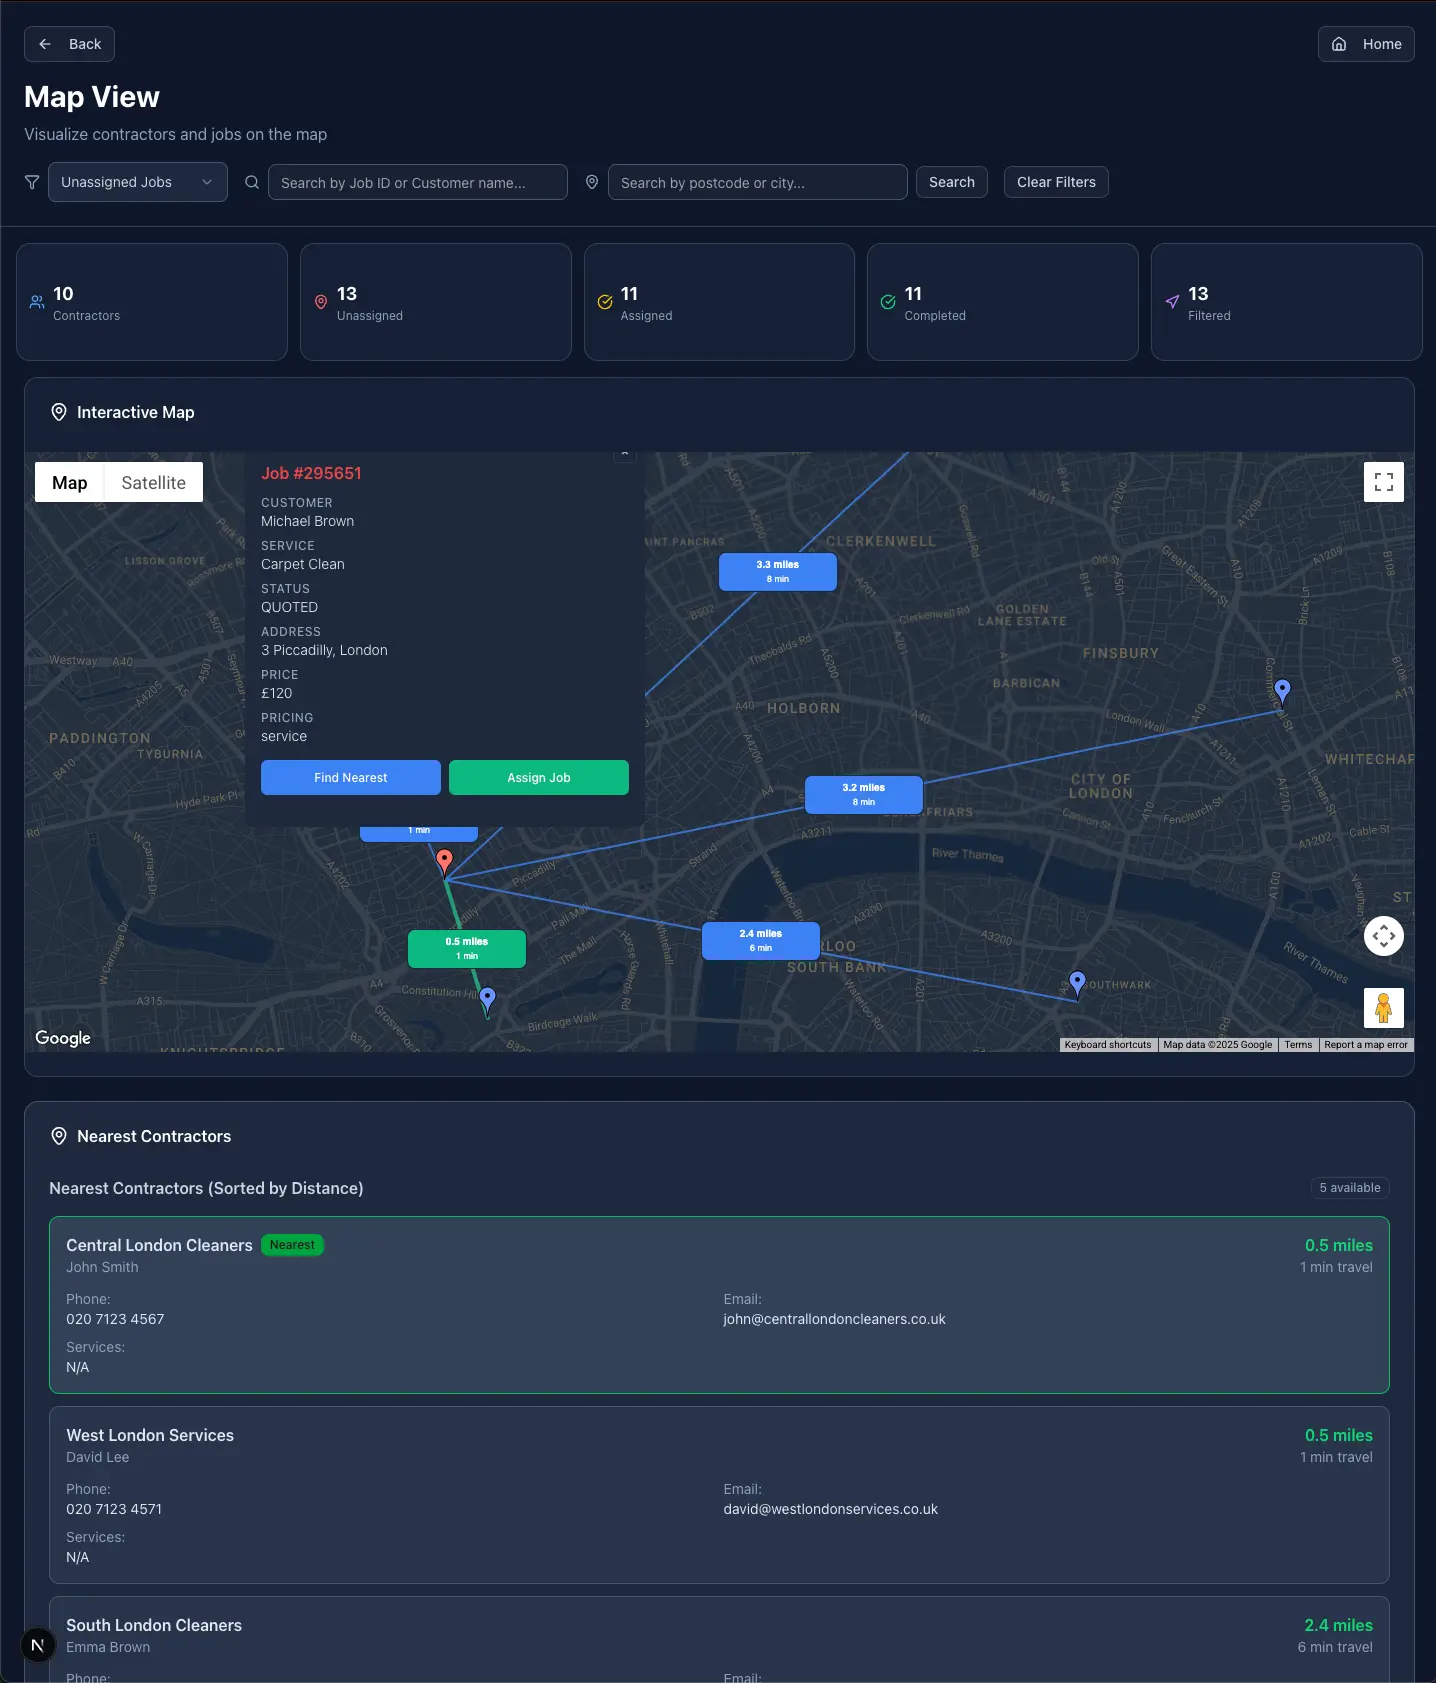Select the Central London Cleaners card
The height and width of the screenshot is (1683, 1436).
click(x=719, y=1305)
